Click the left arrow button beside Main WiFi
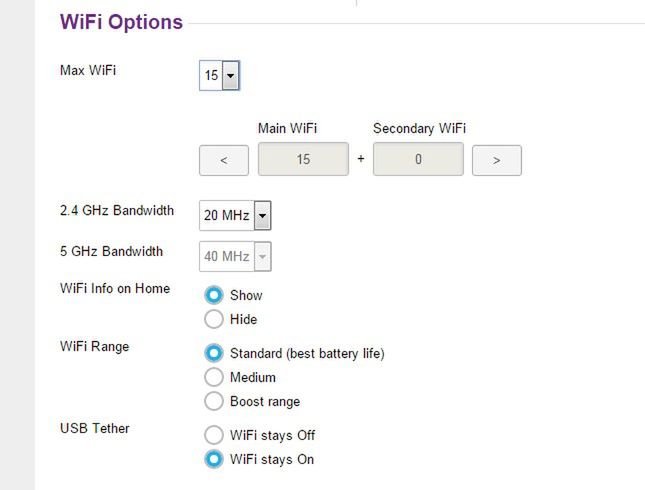 224,160
